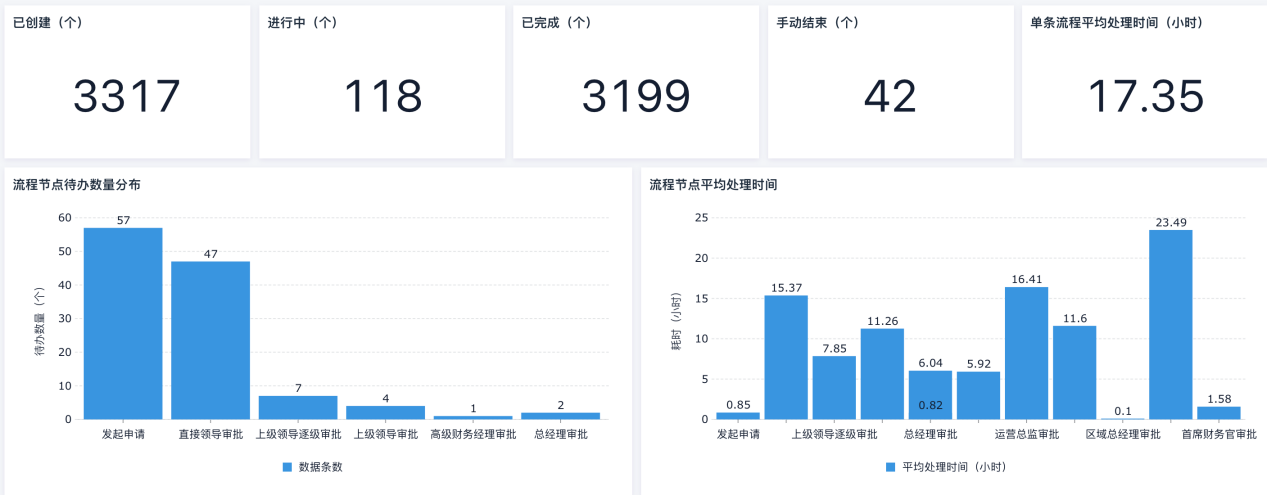Click the 1.58 bar for 首席财务官审批
The image size is (1267, 495).
(x=1218, y=413)
